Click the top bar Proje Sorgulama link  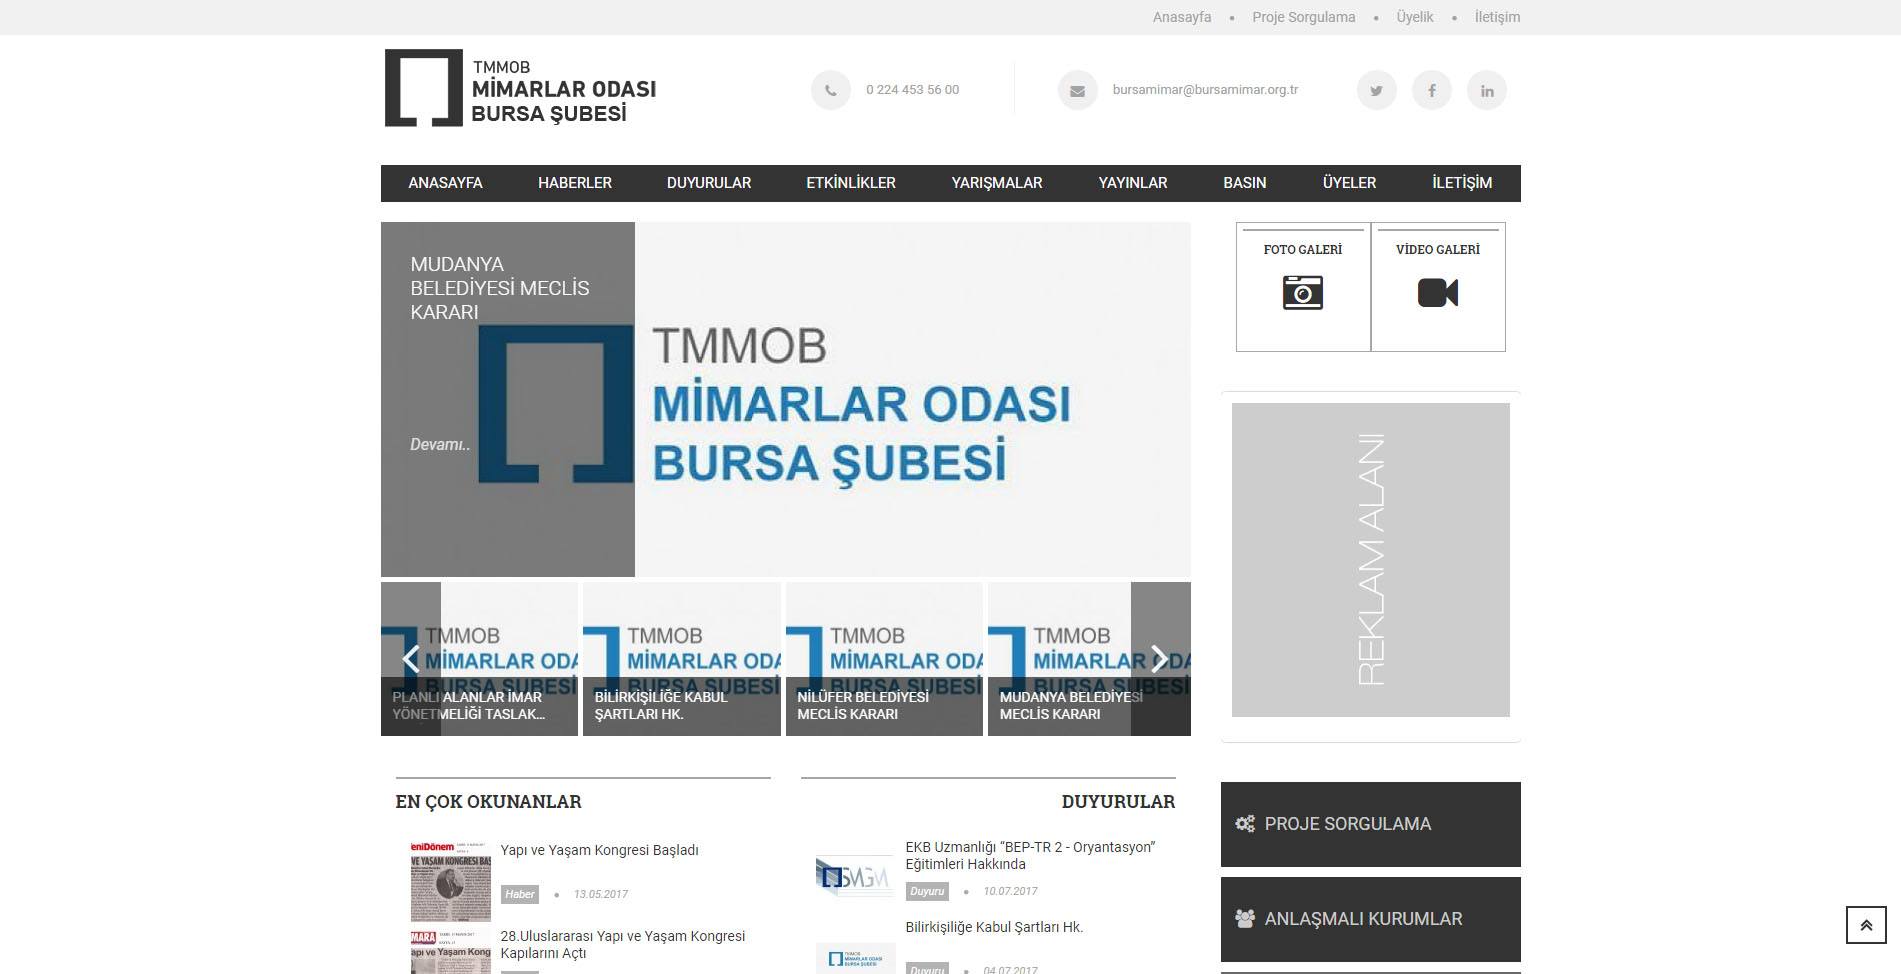1304,17
